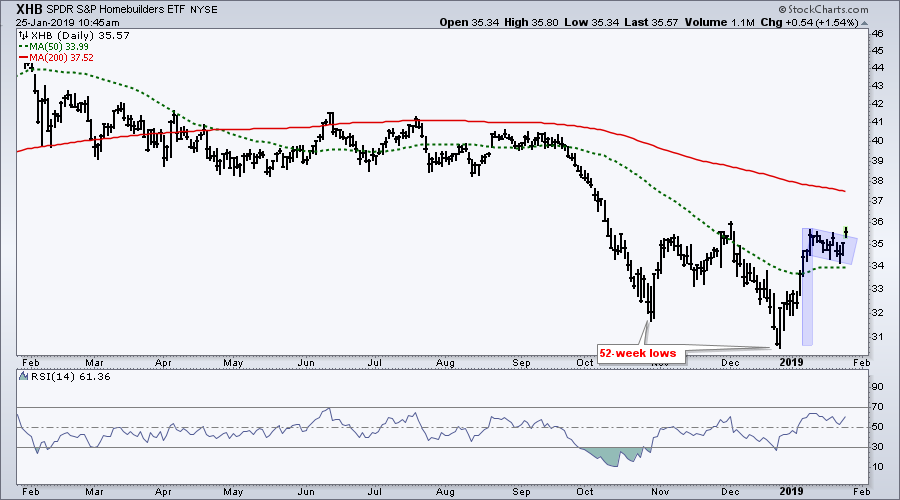Click the green dashed MA(50) legend marker
This screenshot has height=500, width=900.
pos(24,46)
